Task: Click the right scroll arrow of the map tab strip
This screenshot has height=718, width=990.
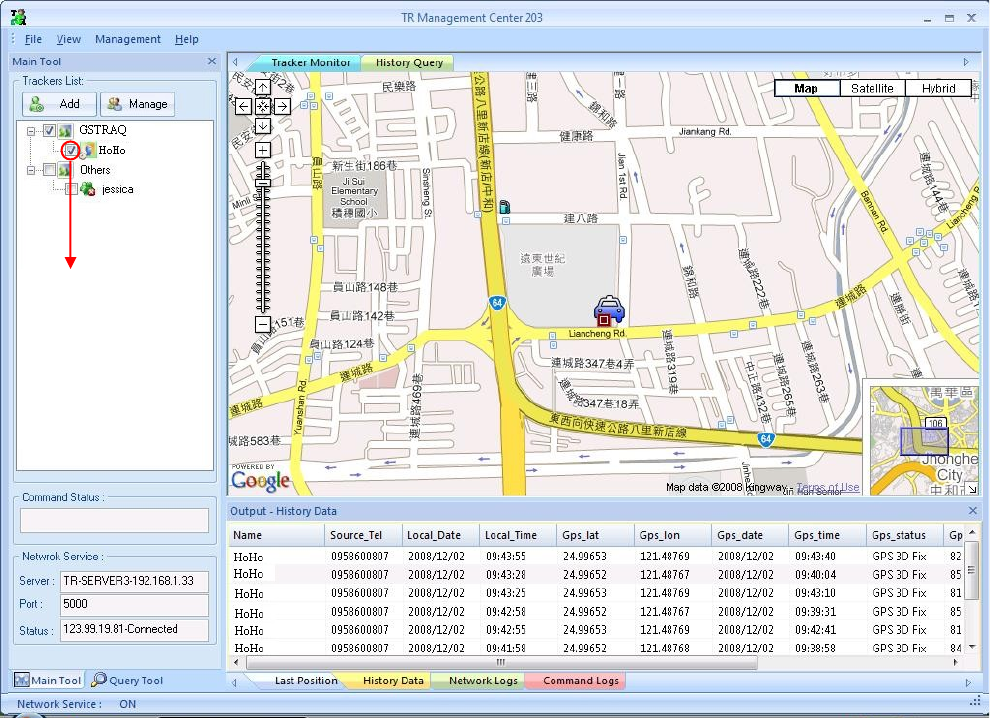Action: click(x=966, y=62)
